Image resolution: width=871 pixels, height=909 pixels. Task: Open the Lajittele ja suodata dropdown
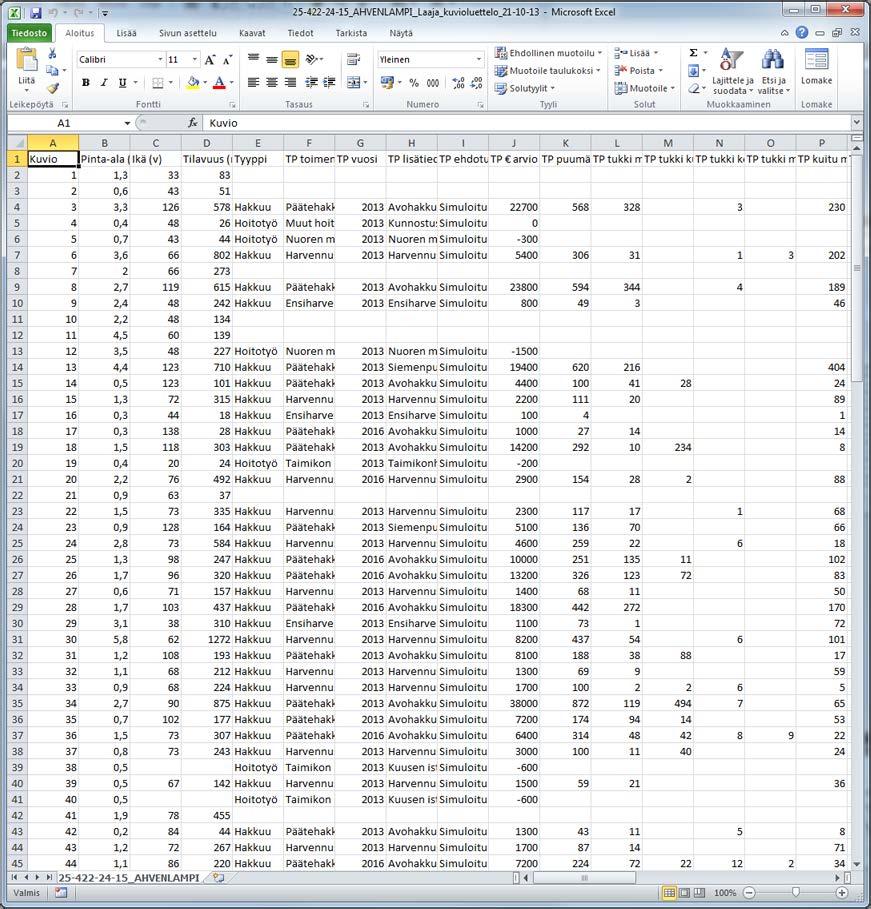pyautogui.click(x=732, y=71)
